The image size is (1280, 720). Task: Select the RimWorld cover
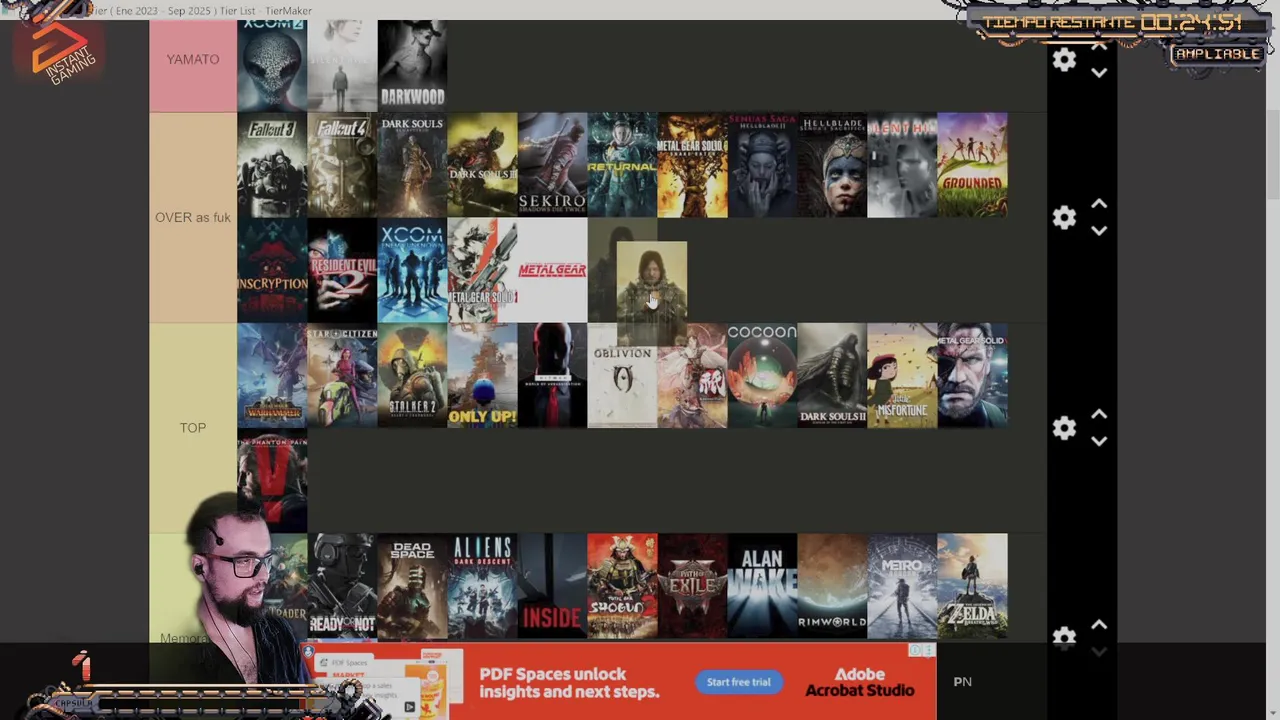pos(832,586)
